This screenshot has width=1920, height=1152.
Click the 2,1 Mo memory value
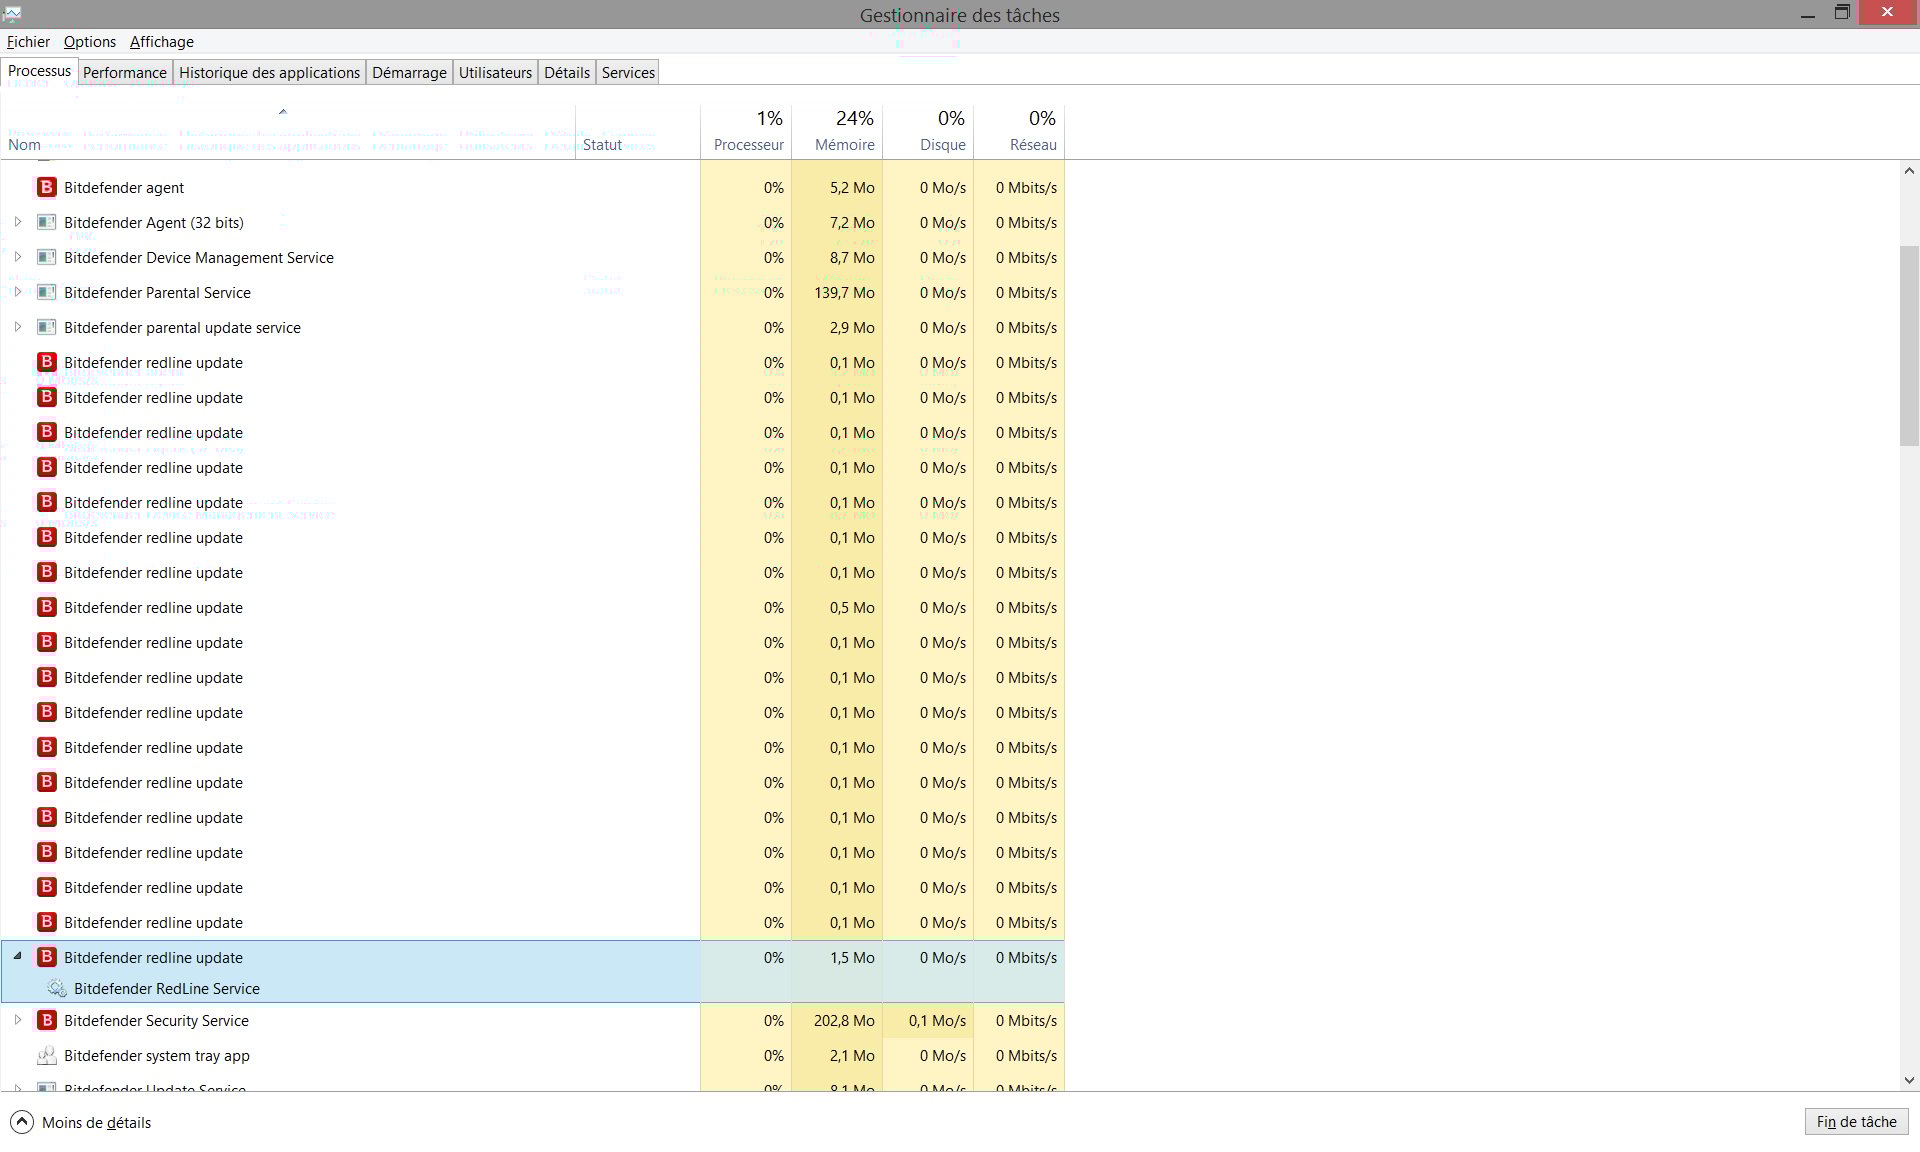[852, 1055]
